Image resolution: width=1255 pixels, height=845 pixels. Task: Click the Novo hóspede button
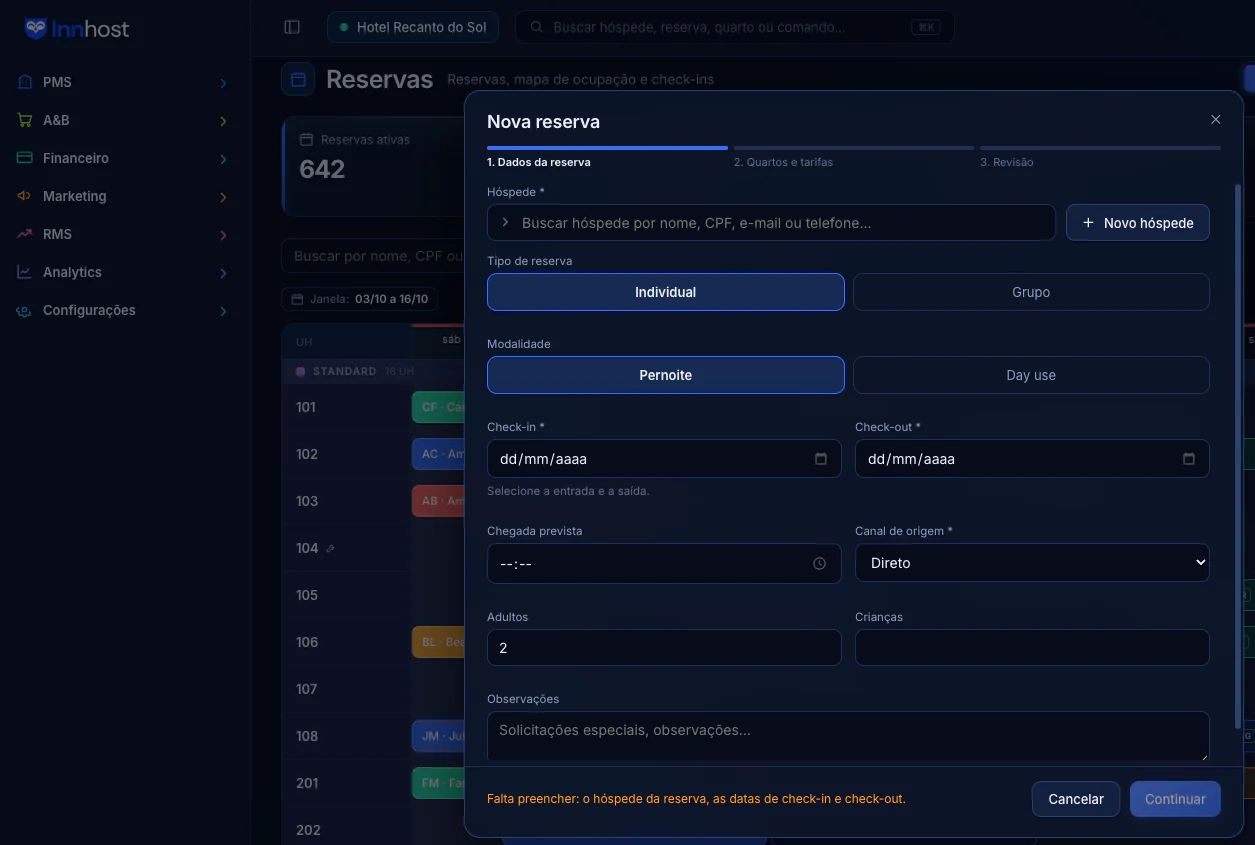1138,222
